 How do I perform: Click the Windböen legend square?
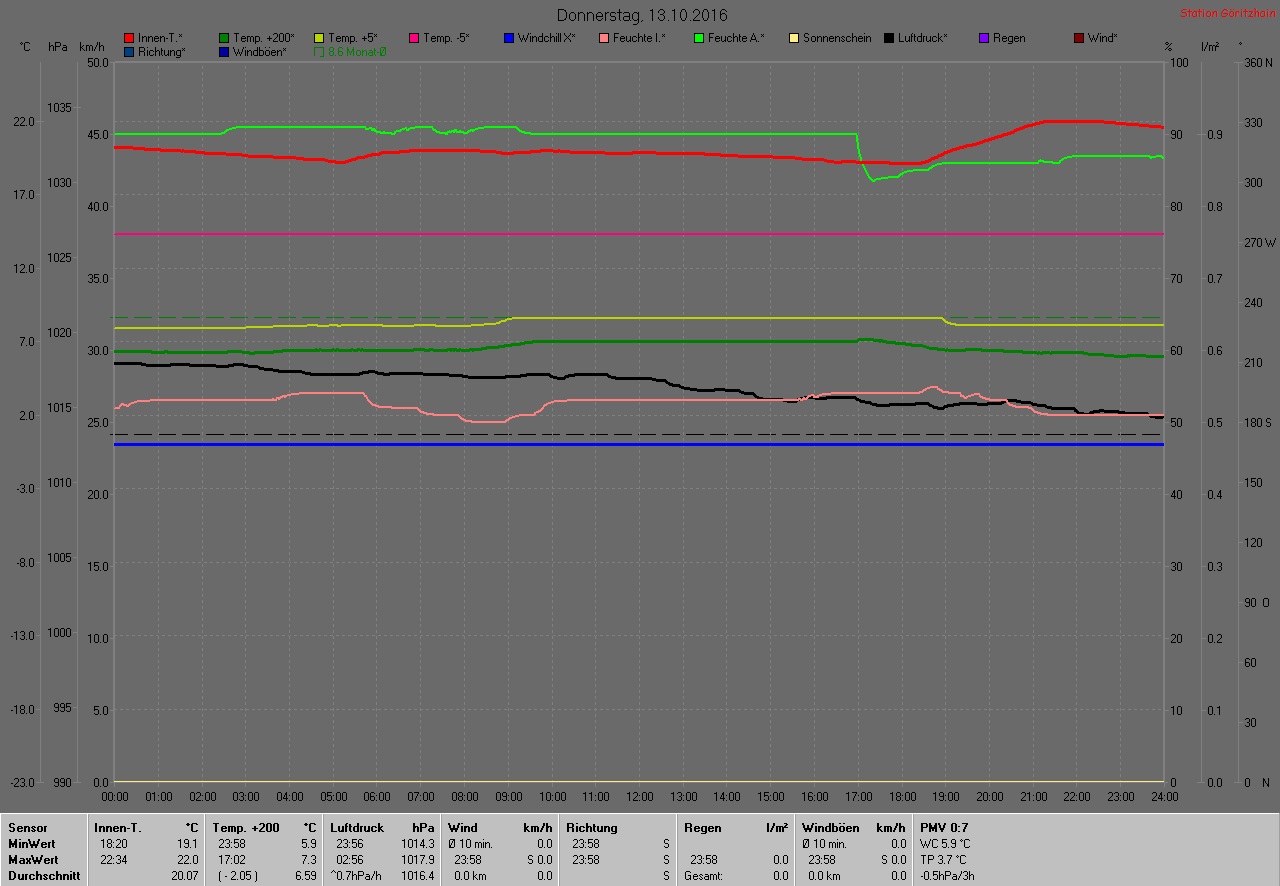click(224, 51)
